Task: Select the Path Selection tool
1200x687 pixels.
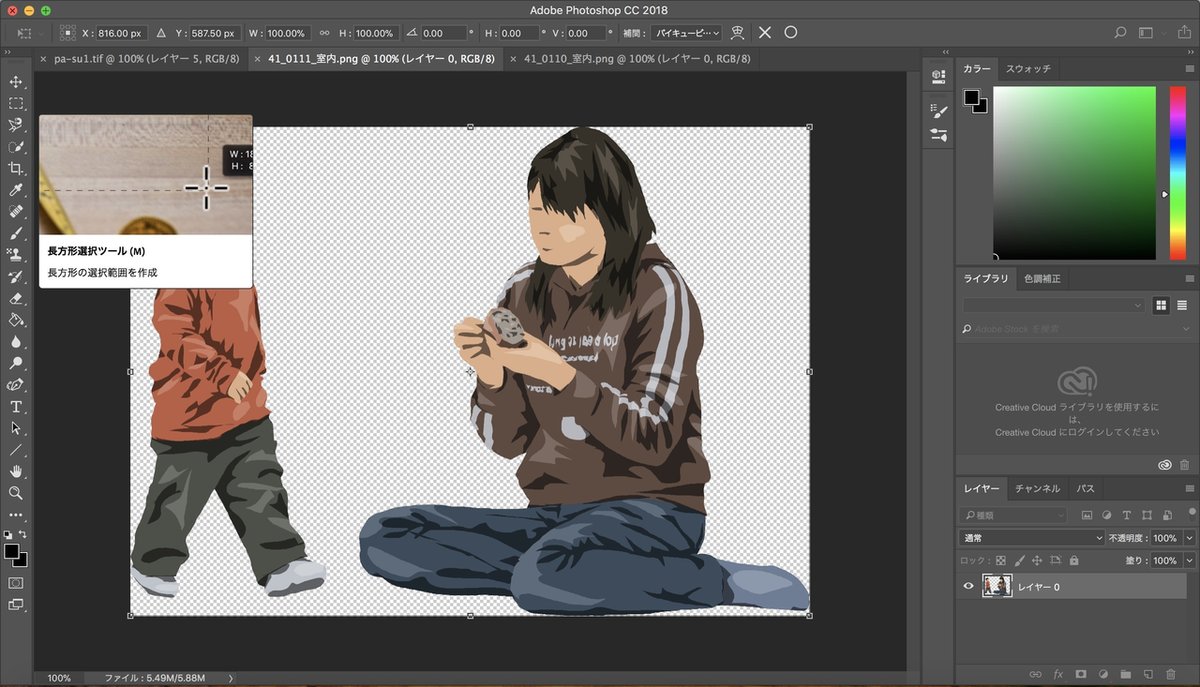Action: tap(16, 428)
